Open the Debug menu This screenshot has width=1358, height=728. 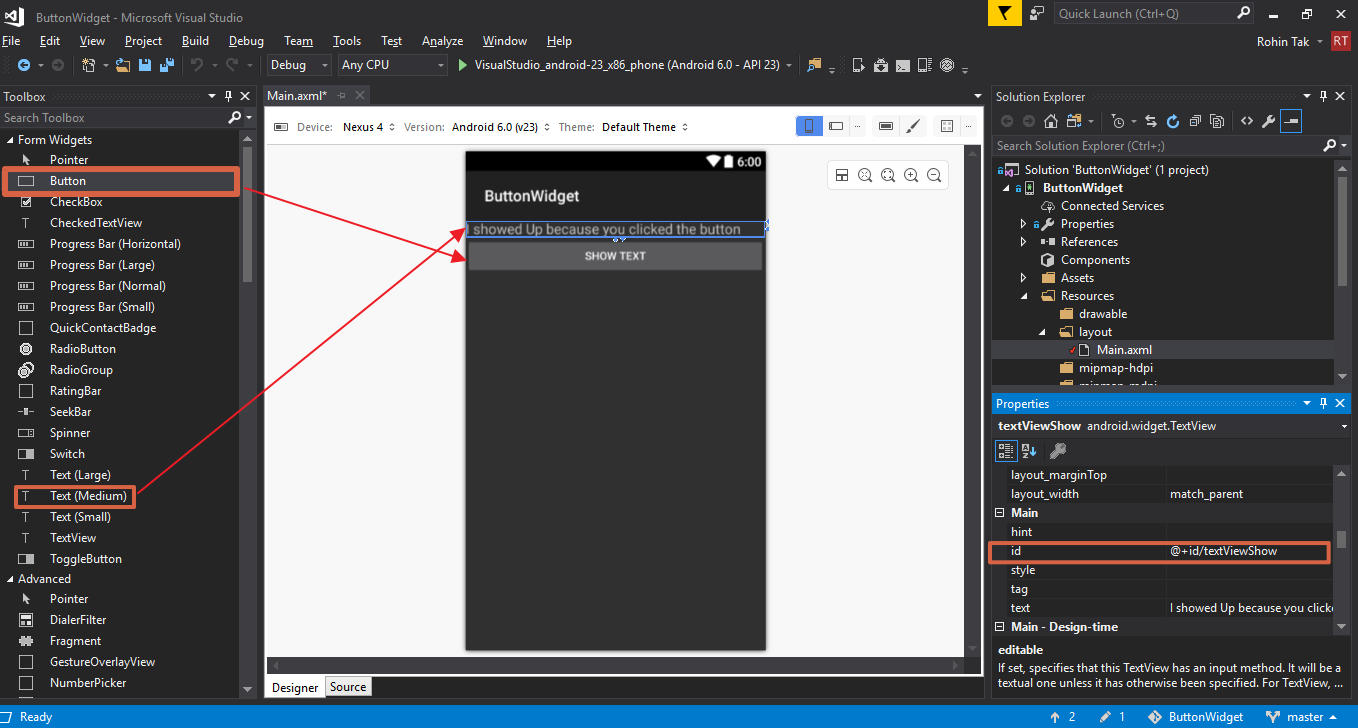[246, 41]
